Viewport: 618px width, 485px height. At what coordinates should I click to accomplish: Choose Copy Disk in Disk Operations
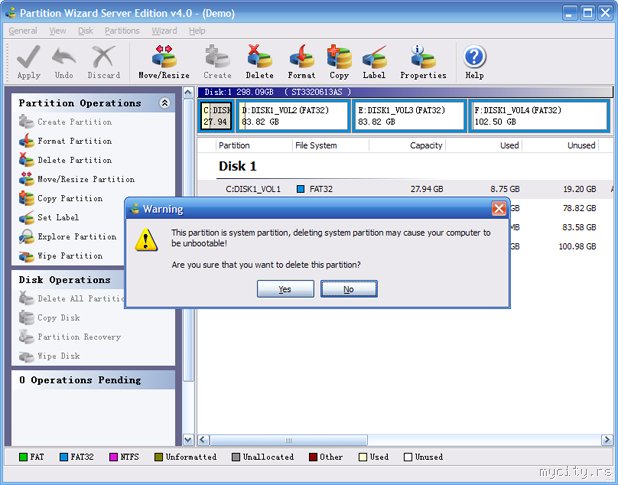(49, 318)
